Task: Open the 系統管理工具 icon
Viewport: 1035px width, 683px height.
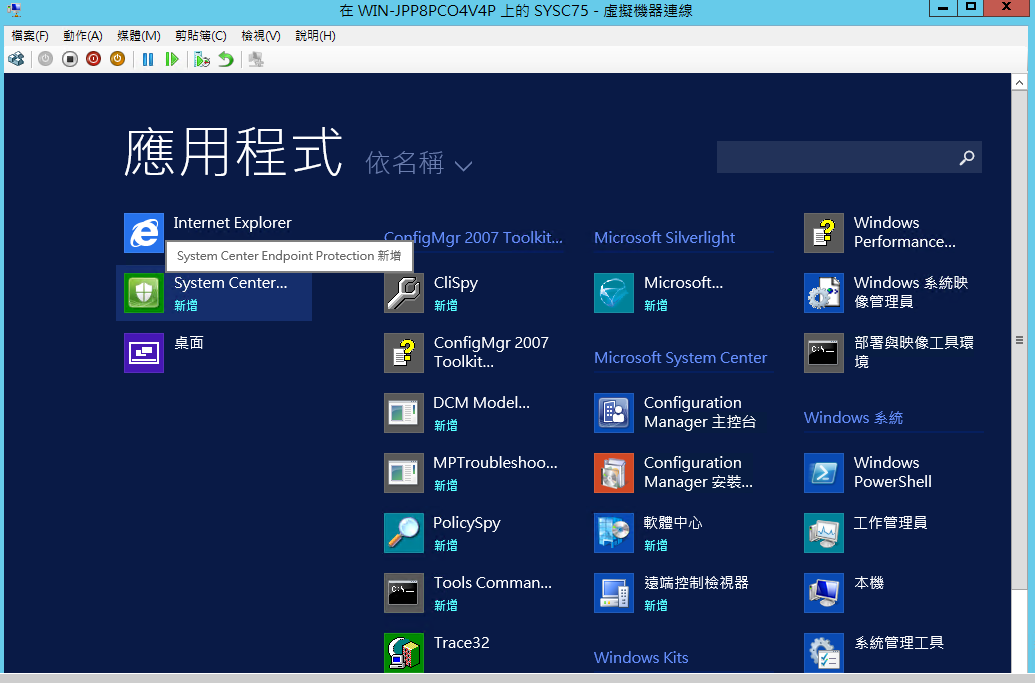Action: click(x=824, y=653)
